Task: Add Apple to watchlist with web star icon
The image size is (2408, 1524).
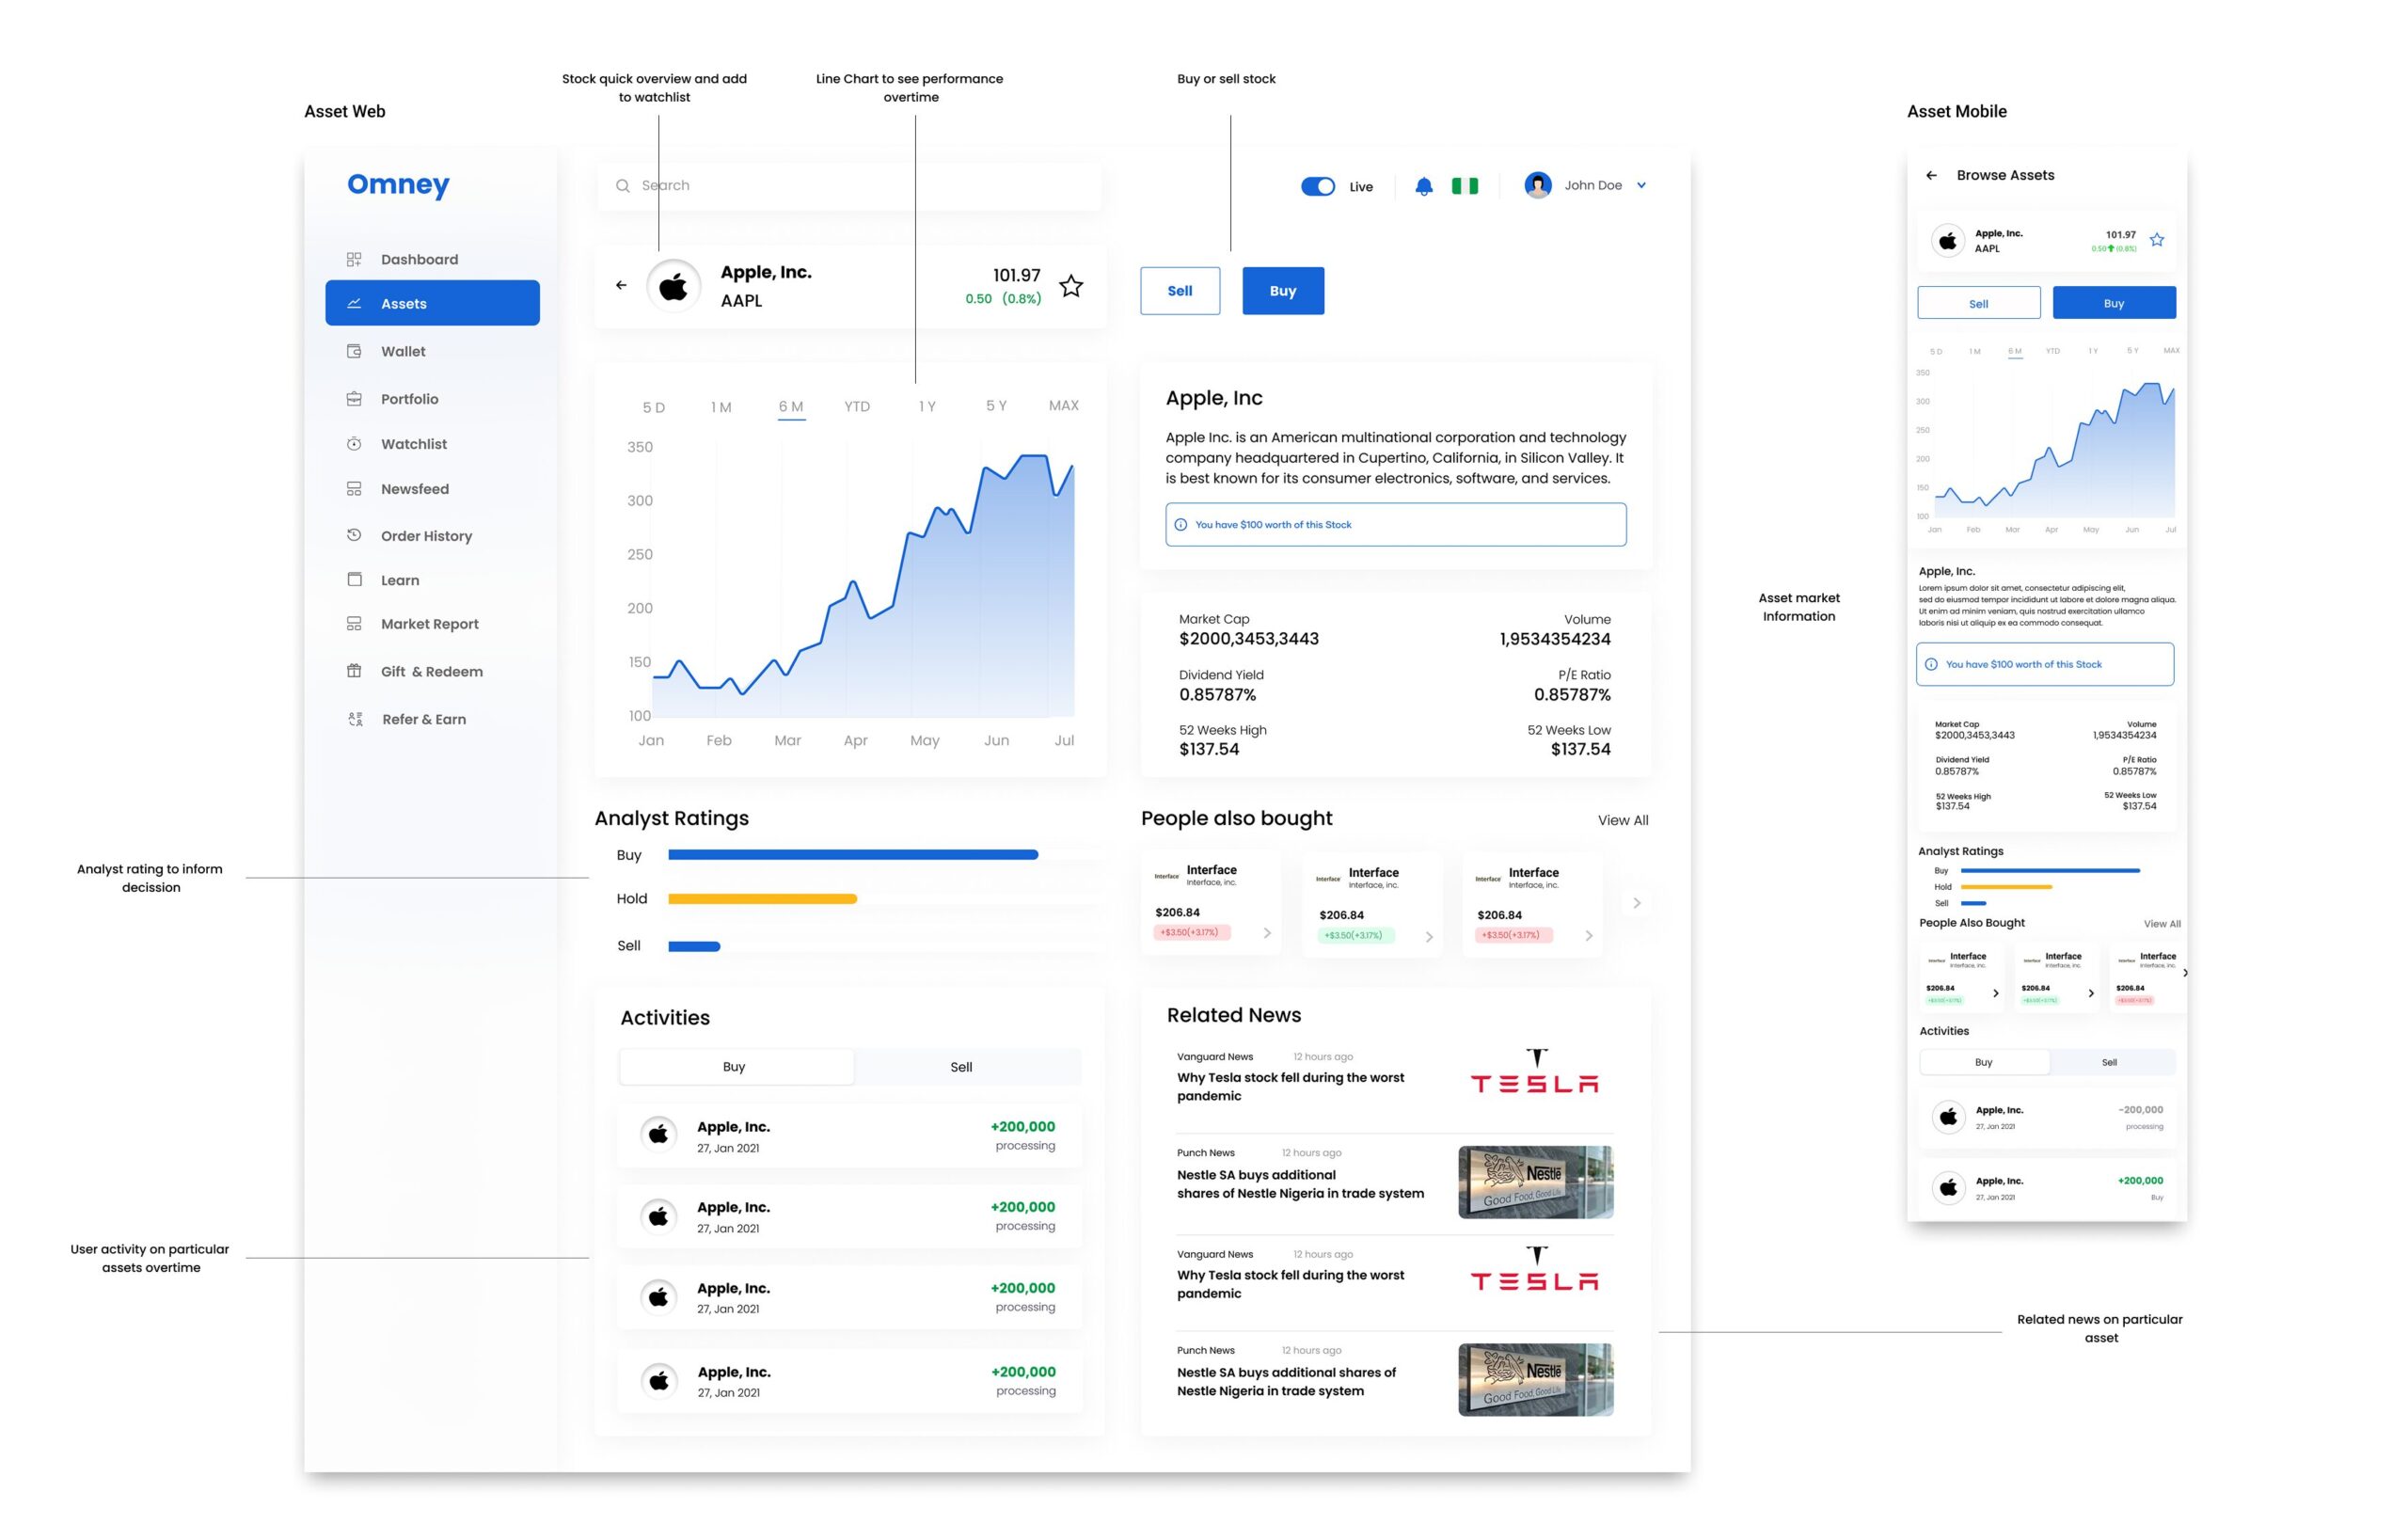Action: click(x=1071, y=287)
